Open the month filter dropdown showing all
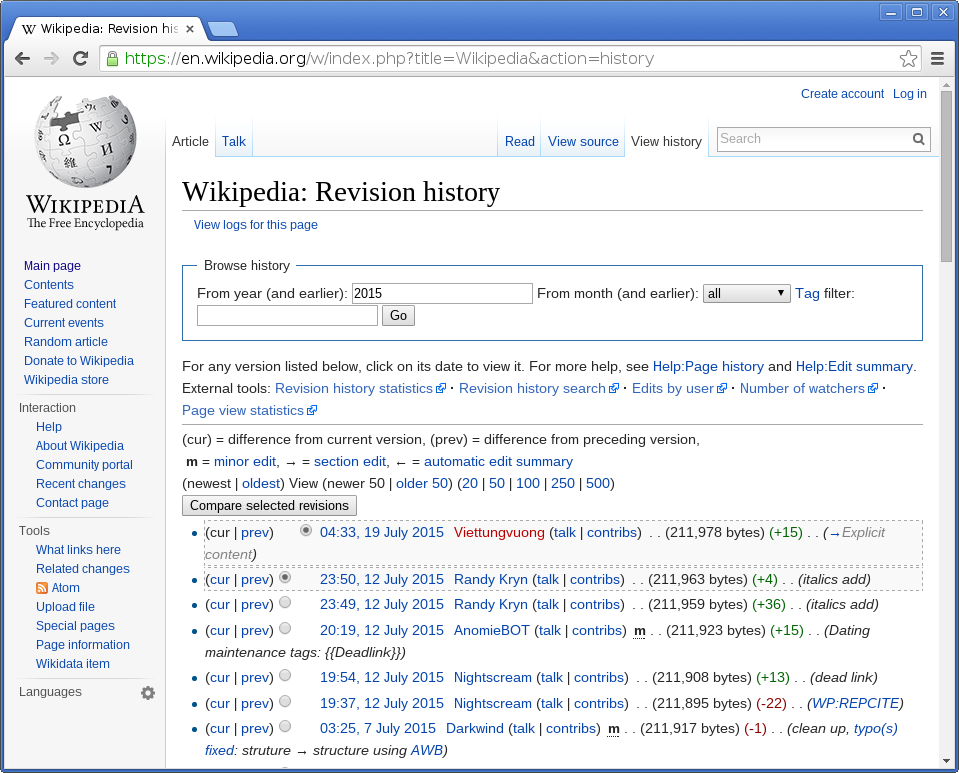959x773 pixels. 745,293
